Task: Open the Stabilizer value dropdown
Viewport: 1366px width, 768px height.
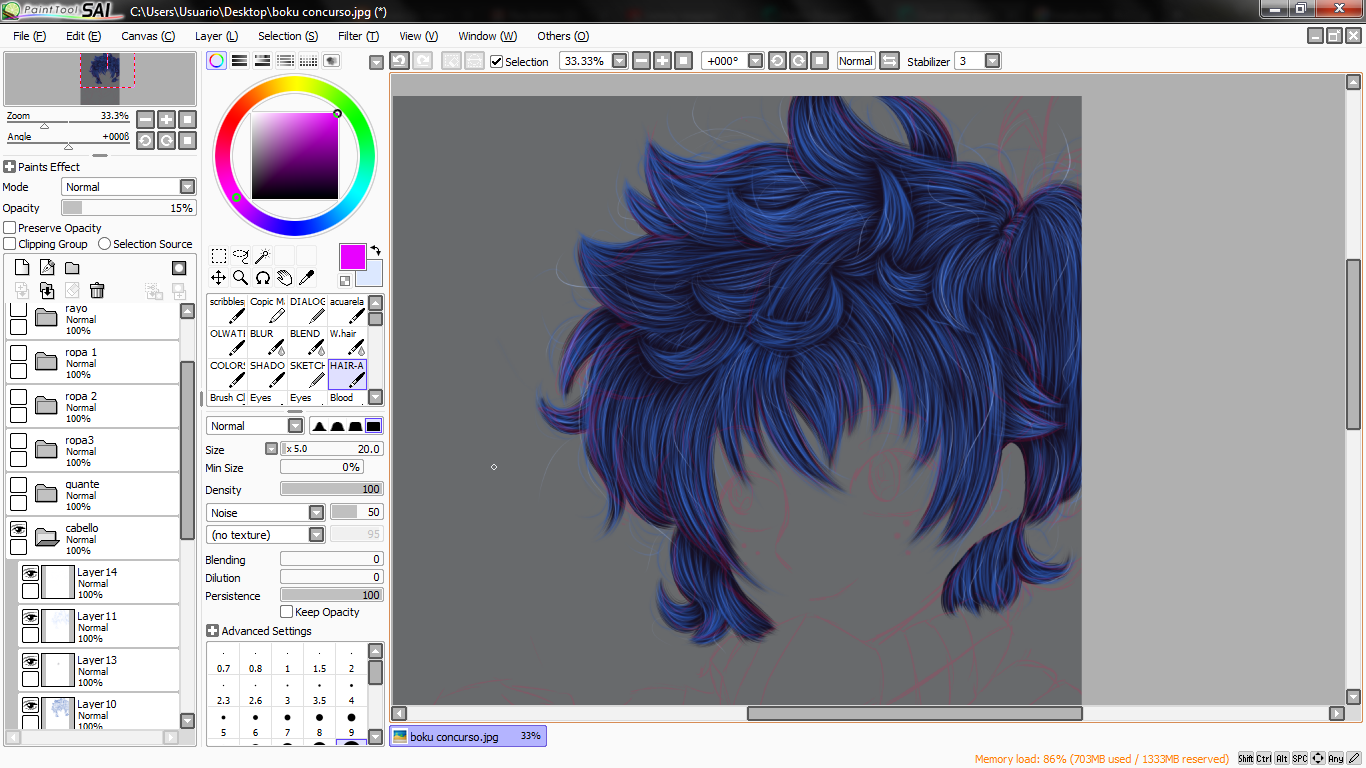Action: 992,61
